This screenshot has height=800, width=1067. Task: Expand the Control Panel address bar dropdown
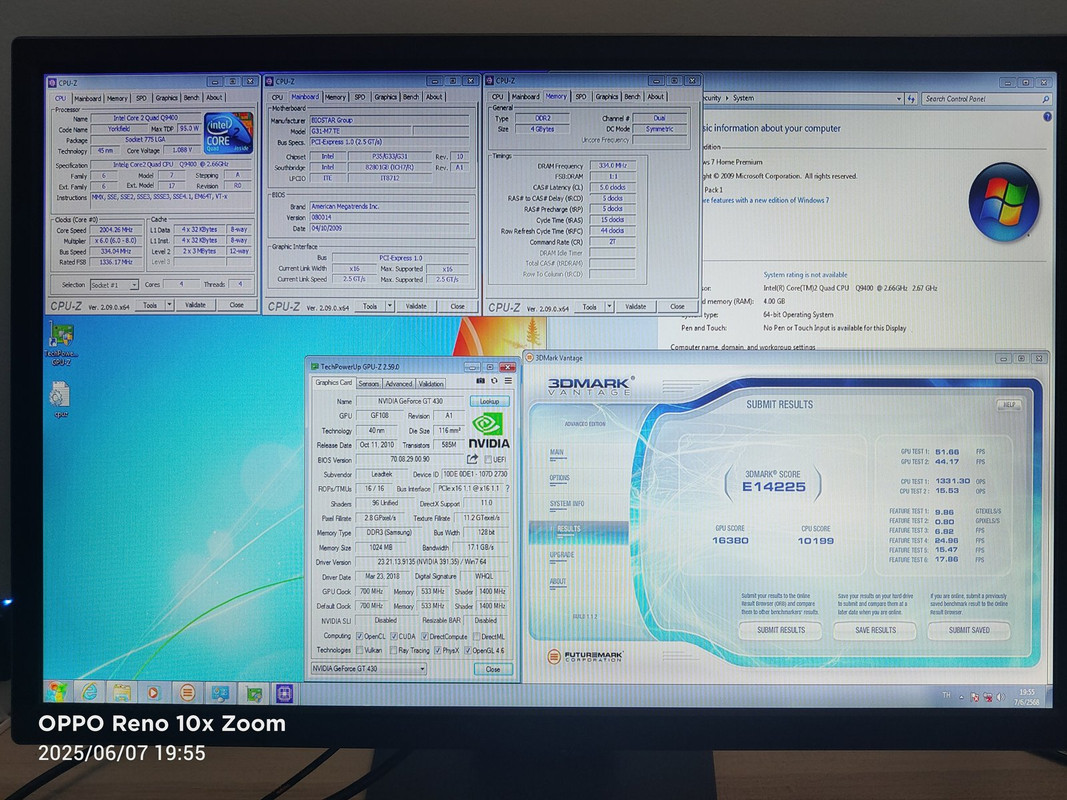[898, 99]
